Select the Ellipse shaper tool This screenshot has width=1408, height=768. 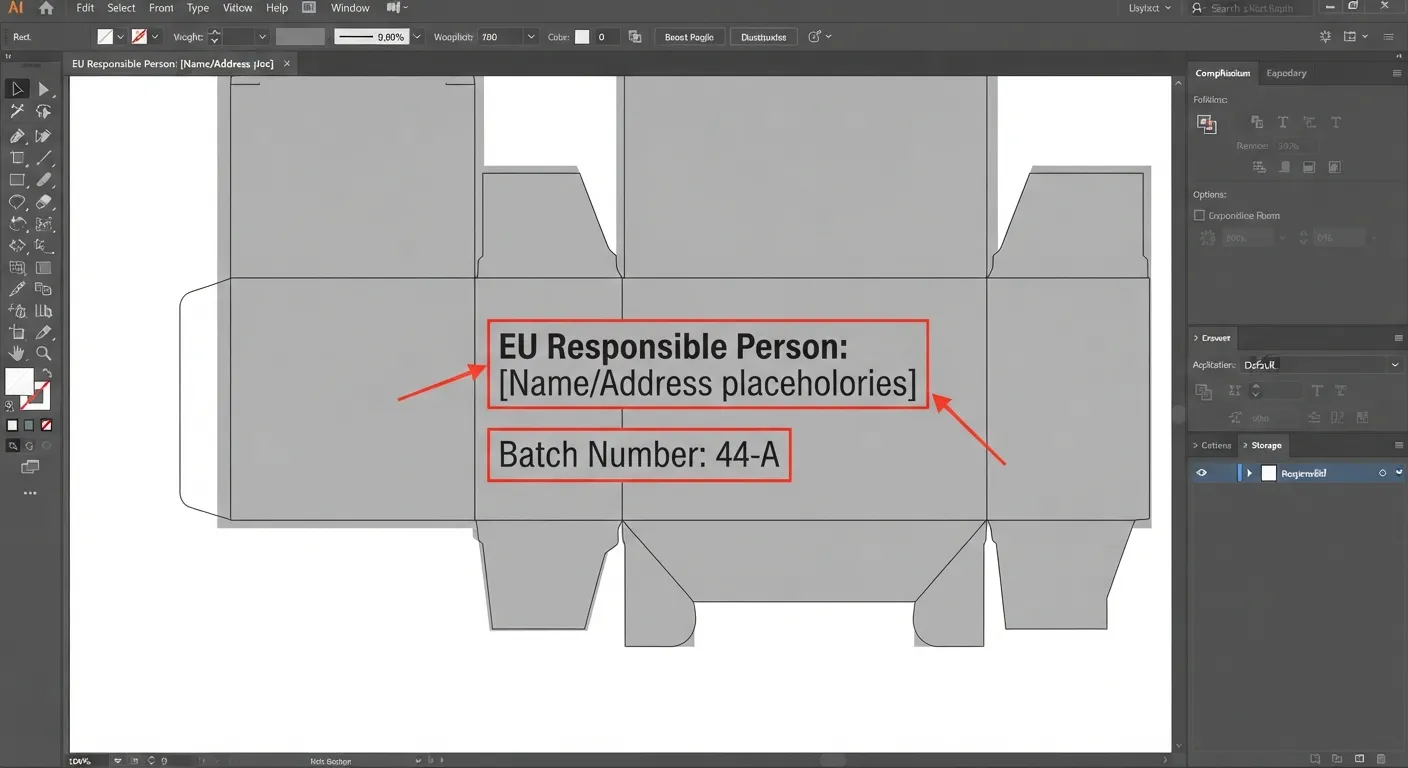pyautogui.click(x=17, y=202)
